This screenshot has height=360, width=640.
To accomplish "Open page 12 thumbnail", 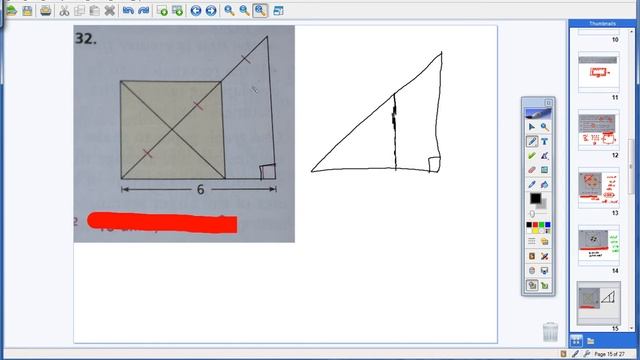I will [x=598, y=131].
